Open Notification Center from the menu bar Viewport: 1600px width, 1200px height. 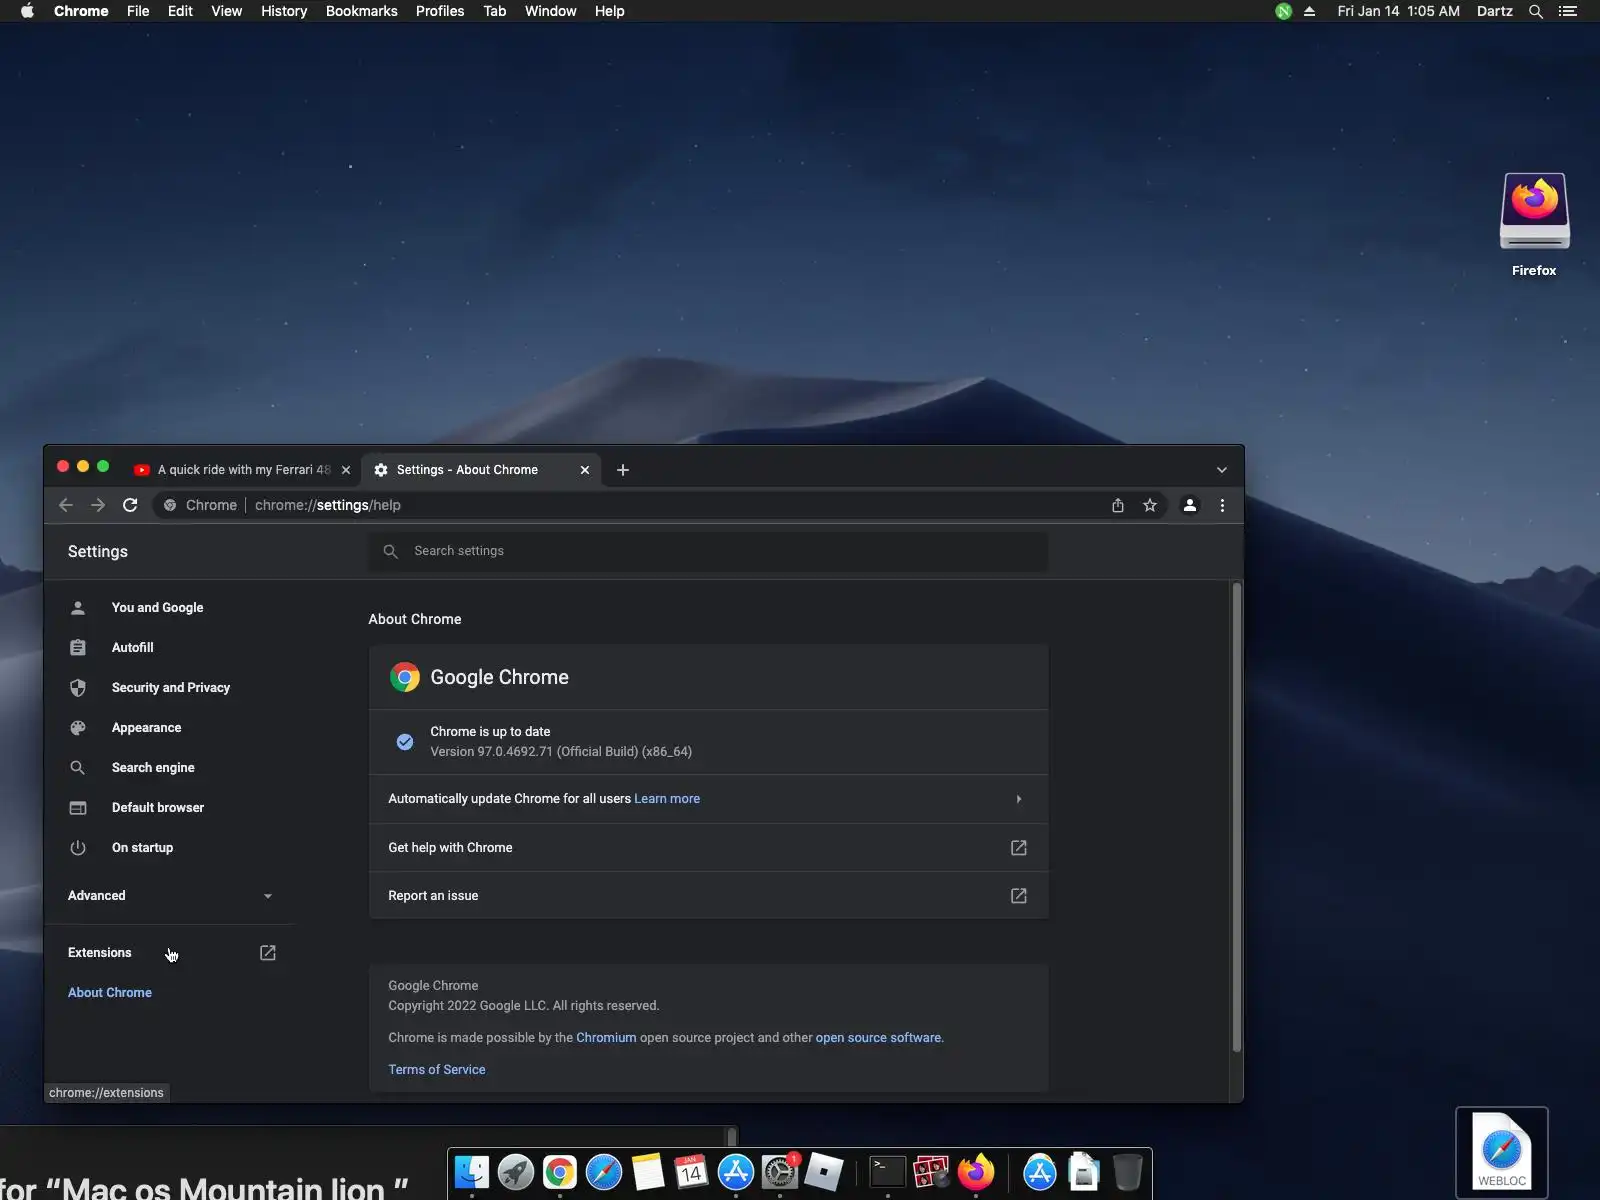pyautogui.click(x=1568, y=11)
